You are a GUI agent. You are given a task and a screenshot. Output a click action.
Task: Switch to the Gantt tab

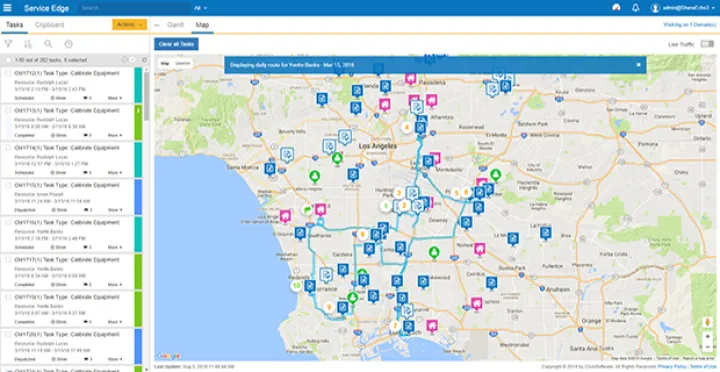(175, 25)
